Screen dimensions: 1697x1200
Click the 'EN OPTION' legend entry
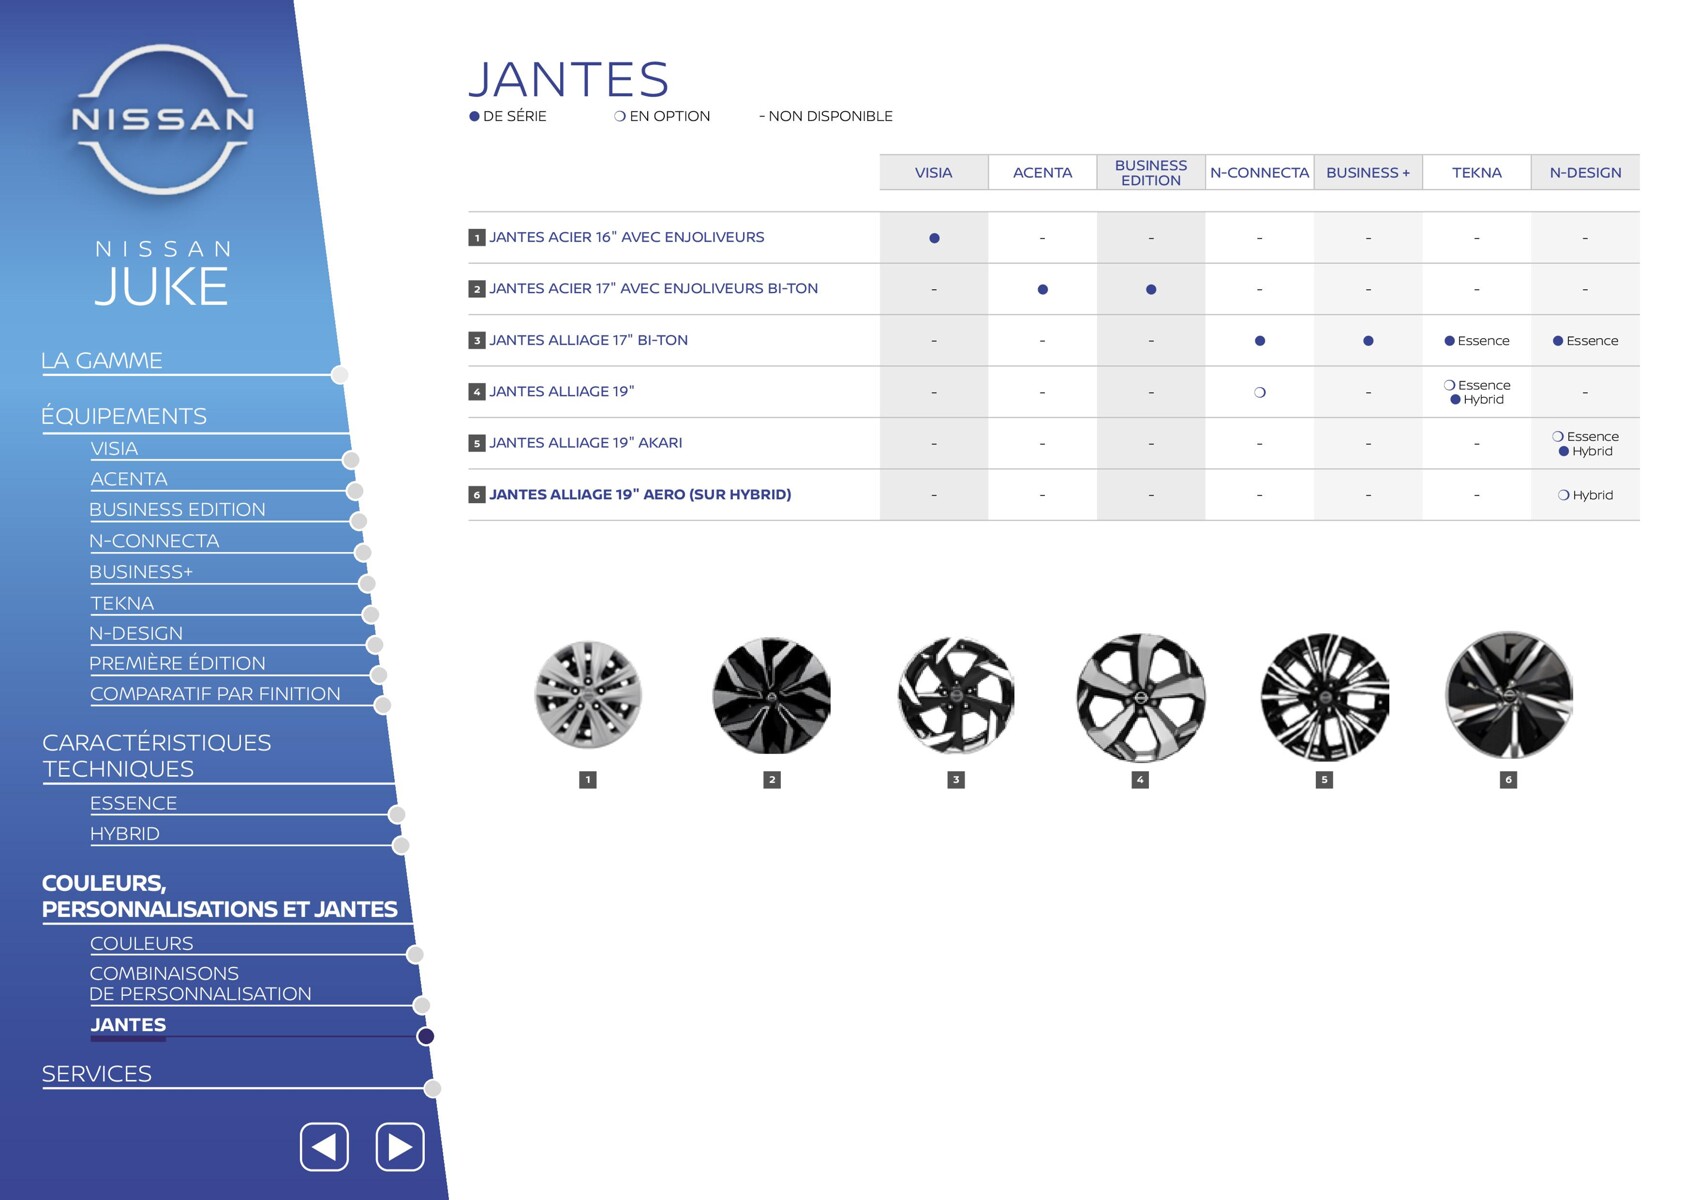point(662,116)
